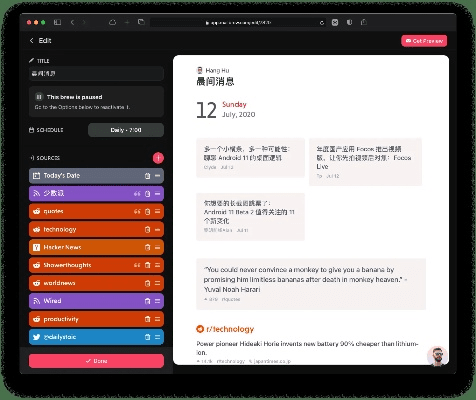Click the quote style icon on quotes row
Image resolution: width=476 pixels, height=400 pixels.
point(137,211)
